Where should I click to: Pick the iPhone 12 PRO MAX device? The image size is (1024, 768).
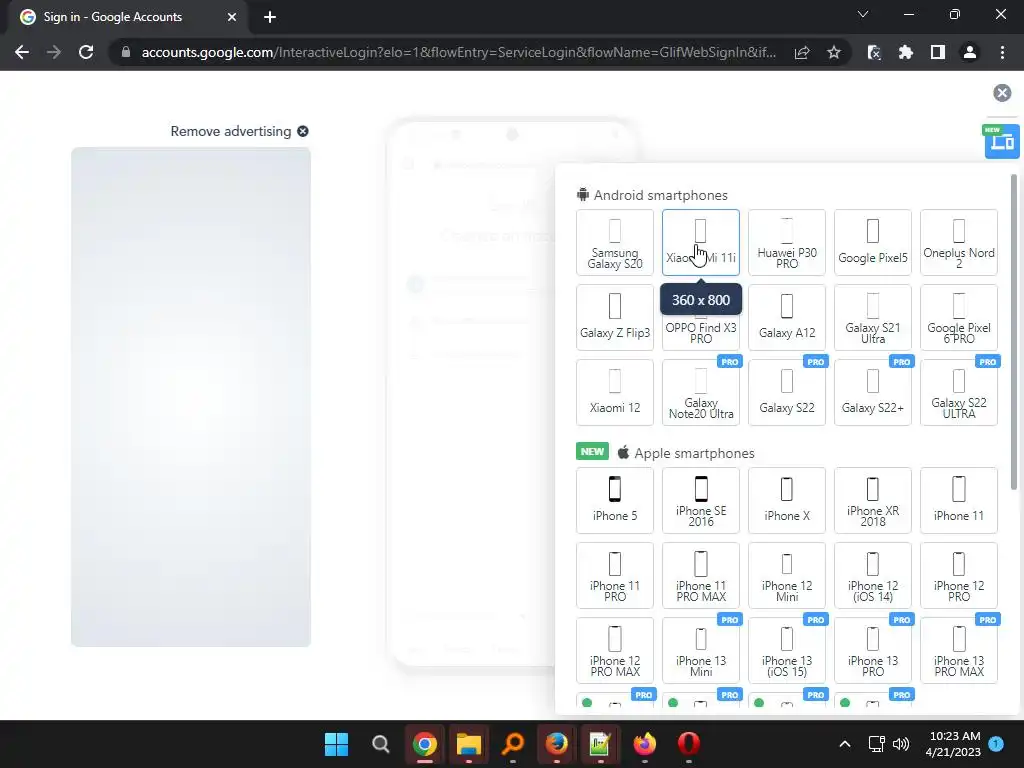click(615, 650)
